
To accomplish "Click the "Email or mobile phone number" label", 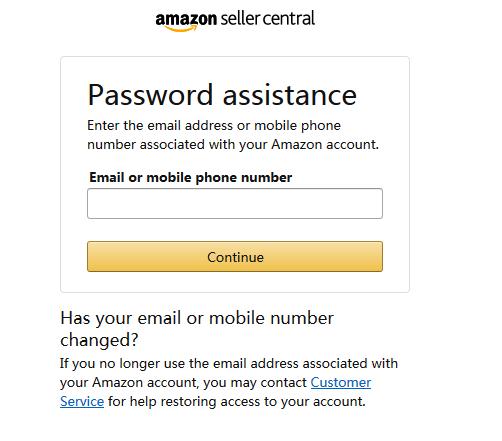I will click(191, 177).
